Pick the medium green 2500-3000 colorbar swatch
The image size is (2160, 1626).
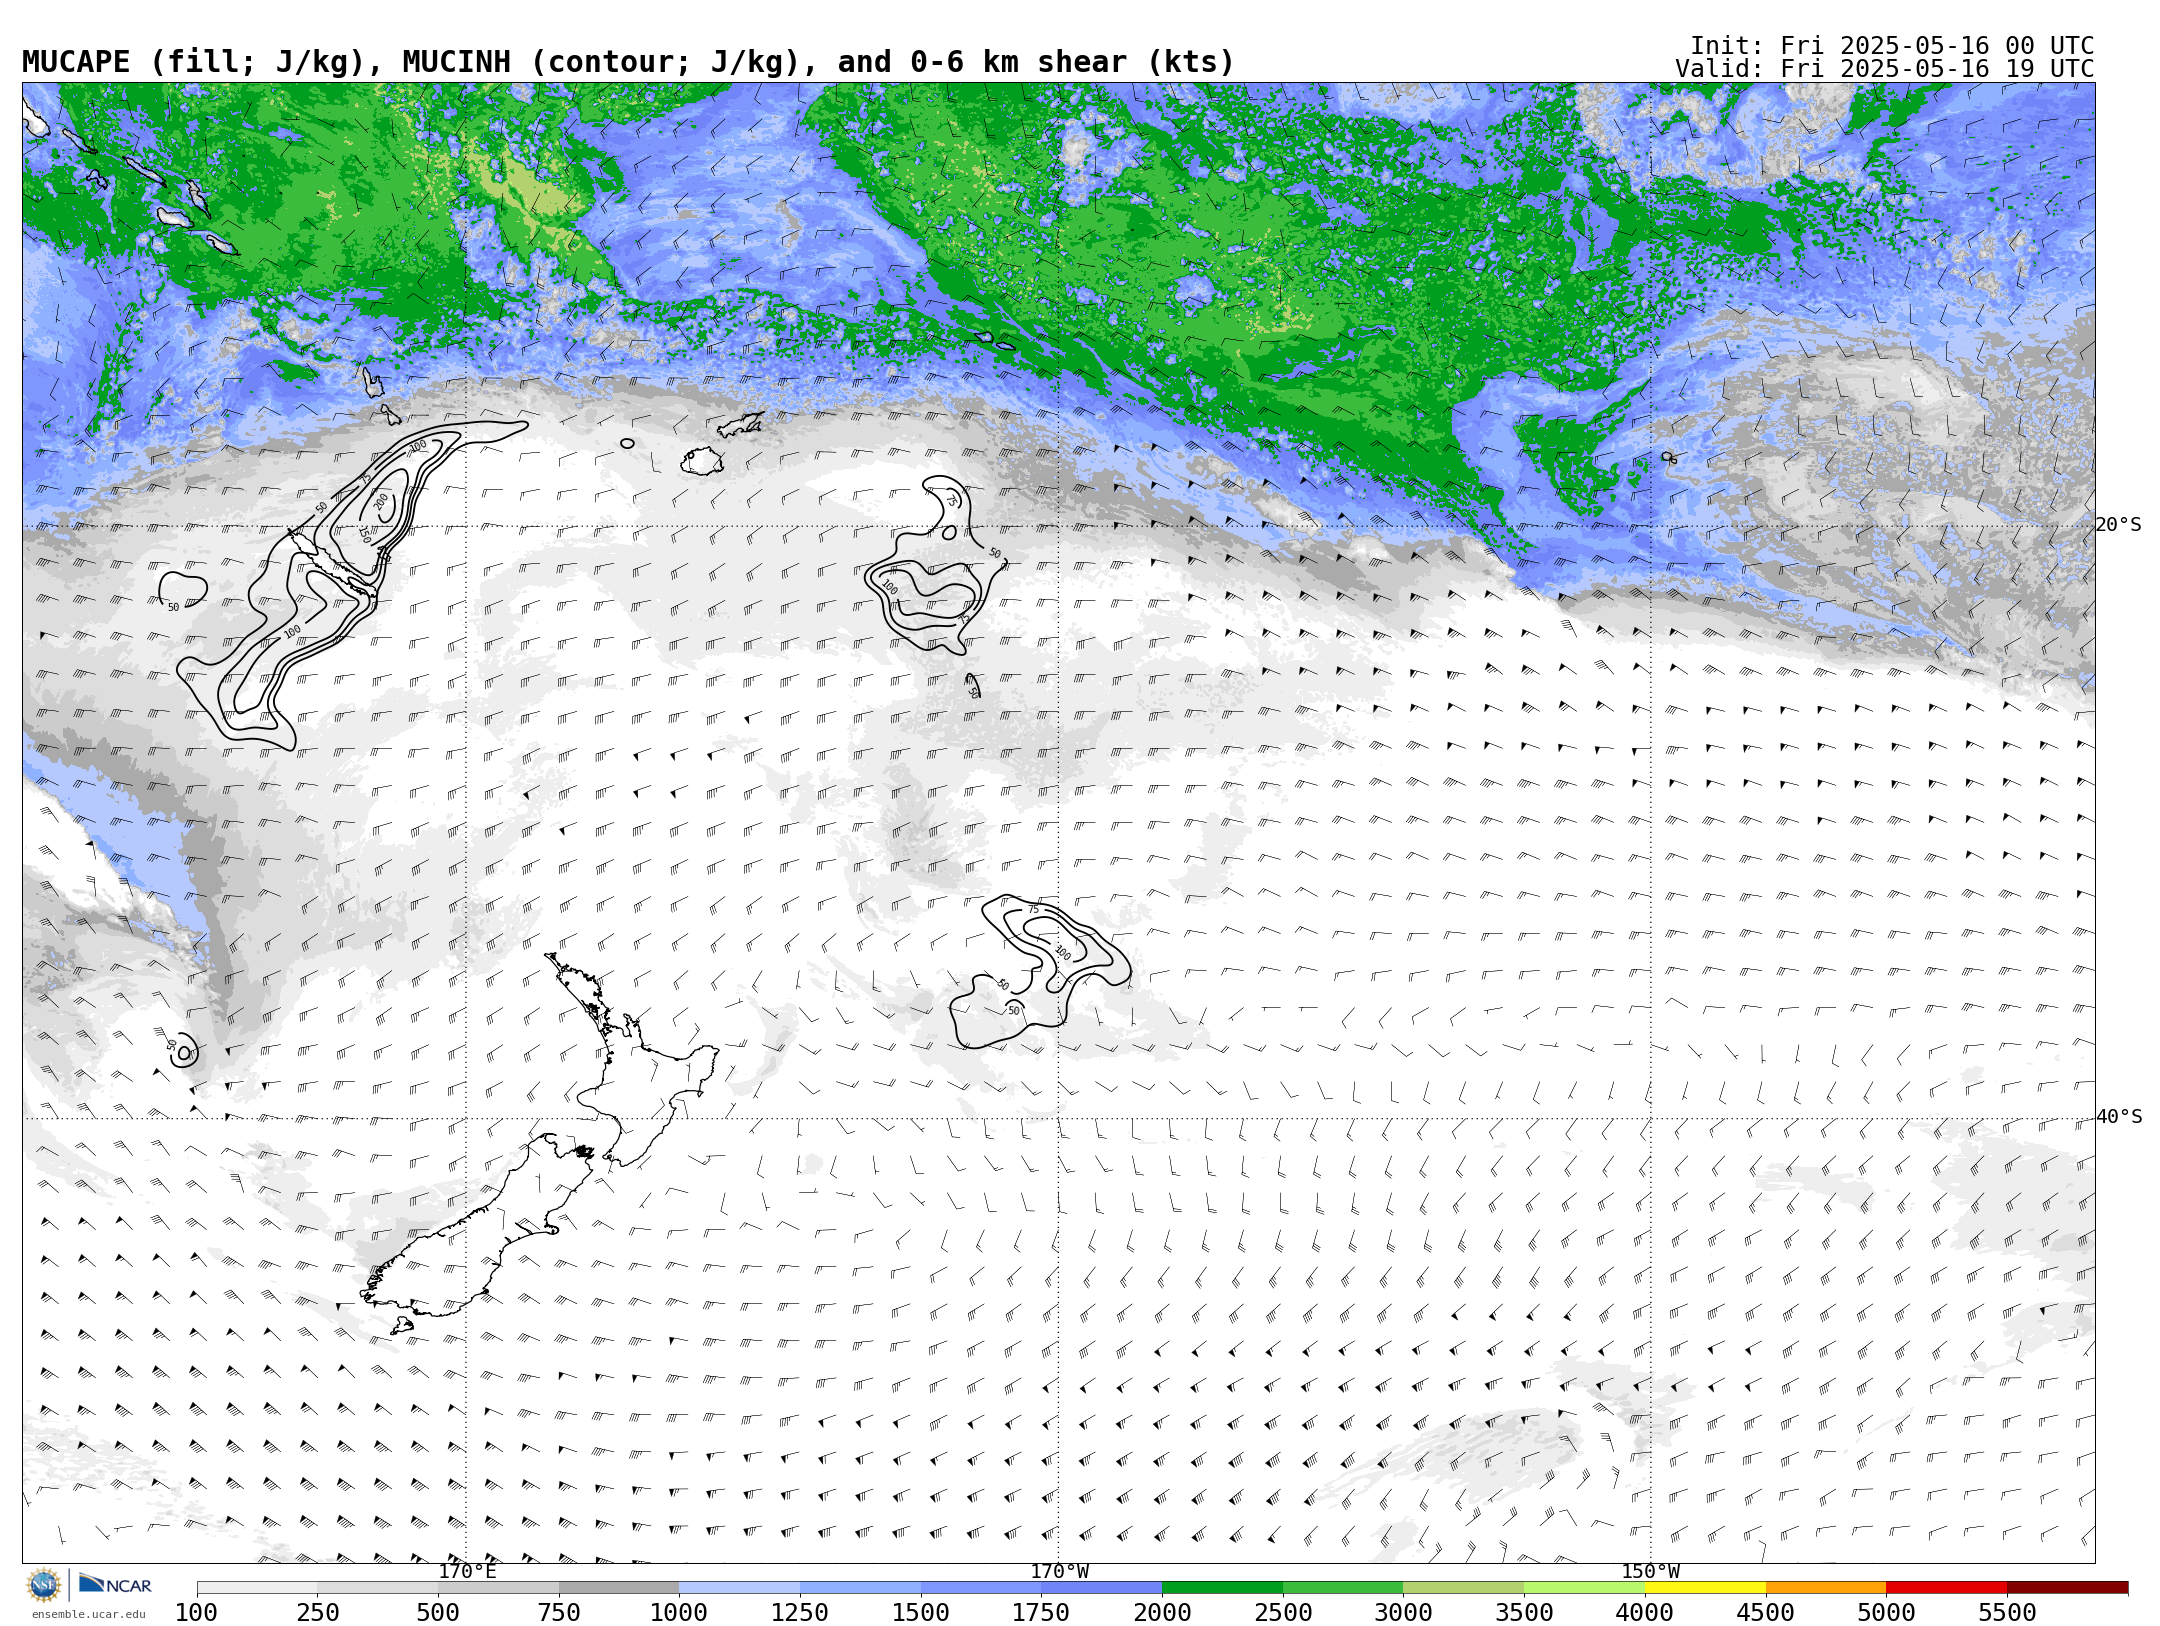(1343, 1588)
